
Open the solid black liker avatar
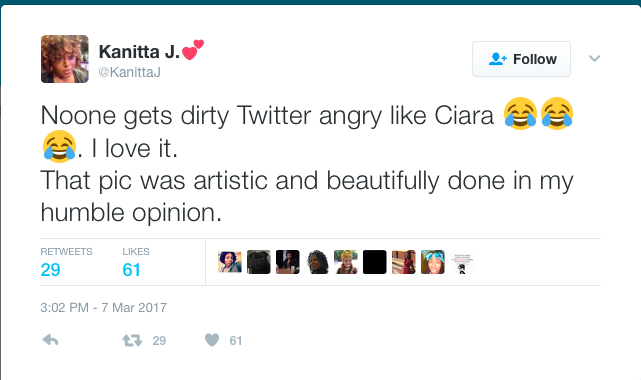click(x=374, y=262)
